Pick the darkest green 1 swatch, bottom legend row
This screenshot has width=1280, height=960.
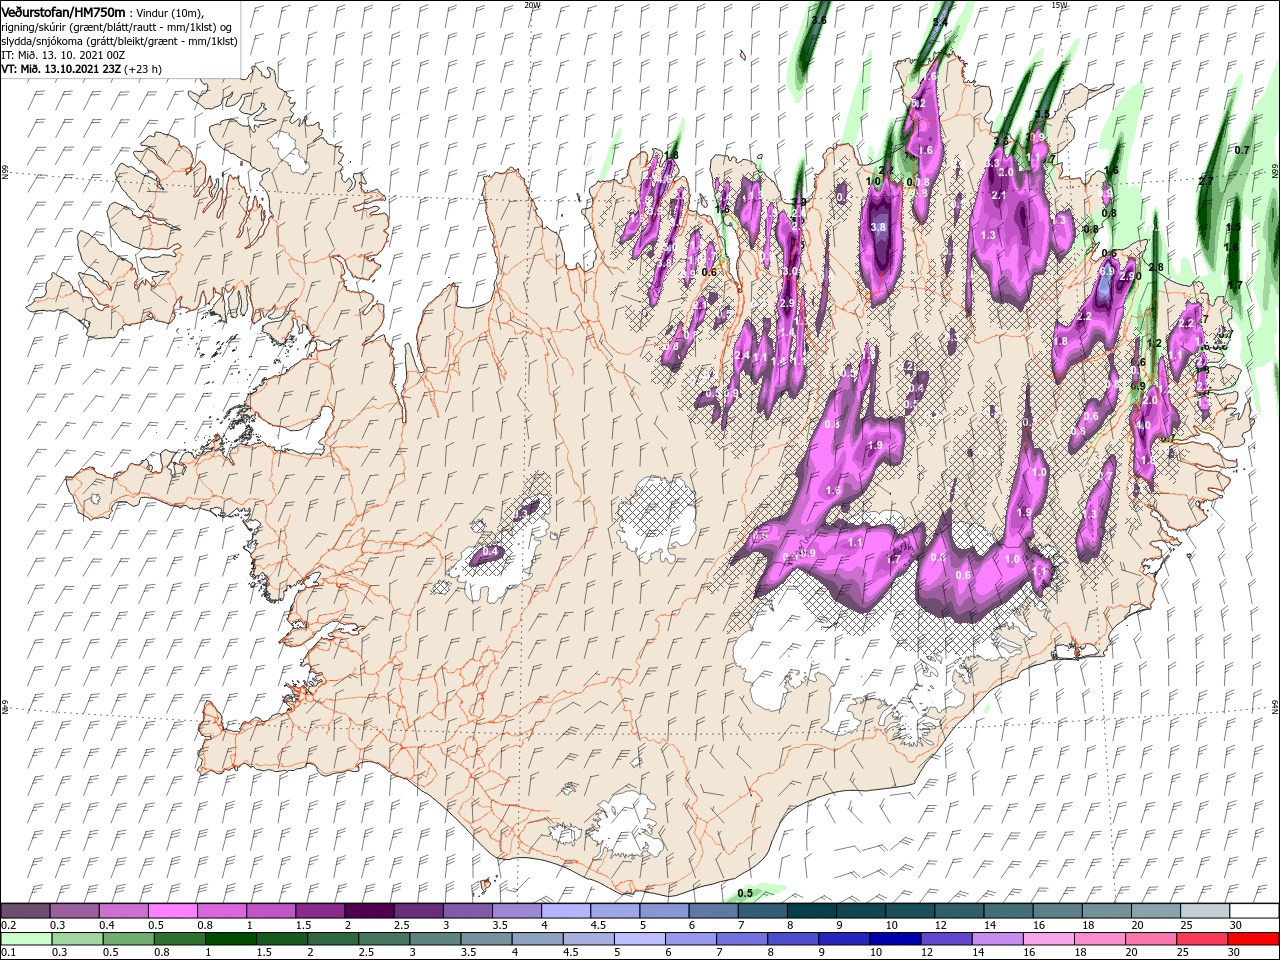[230, 939]
